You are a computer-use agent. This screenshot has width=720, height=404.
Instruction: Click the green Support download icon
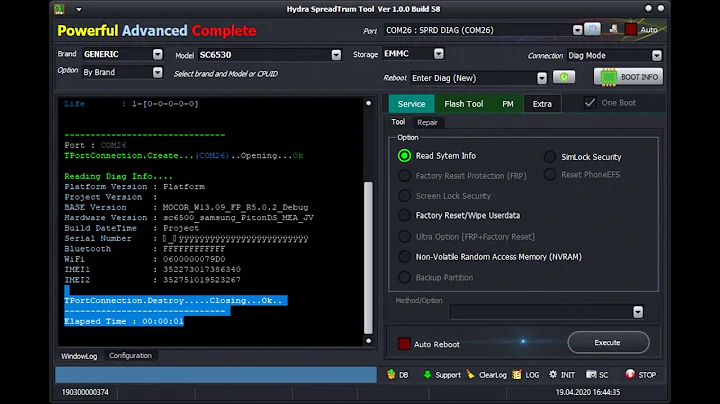tap(427, 375)
